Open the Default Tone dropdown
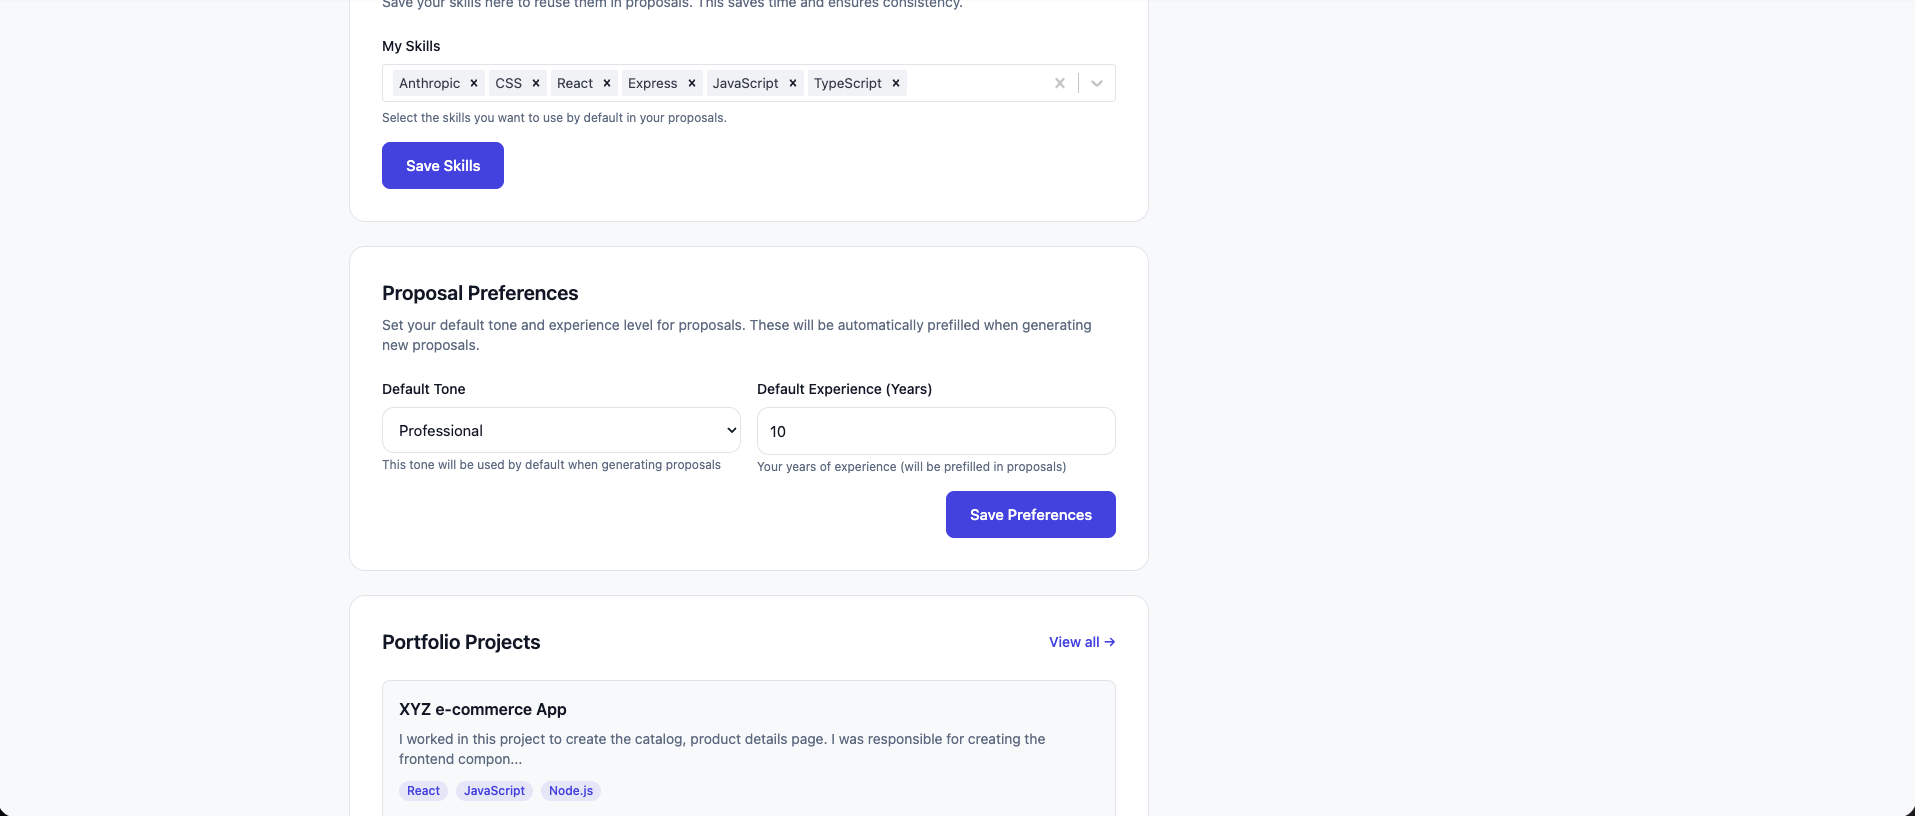This screenshot has width=1915, height=816. tap(561, 430)
